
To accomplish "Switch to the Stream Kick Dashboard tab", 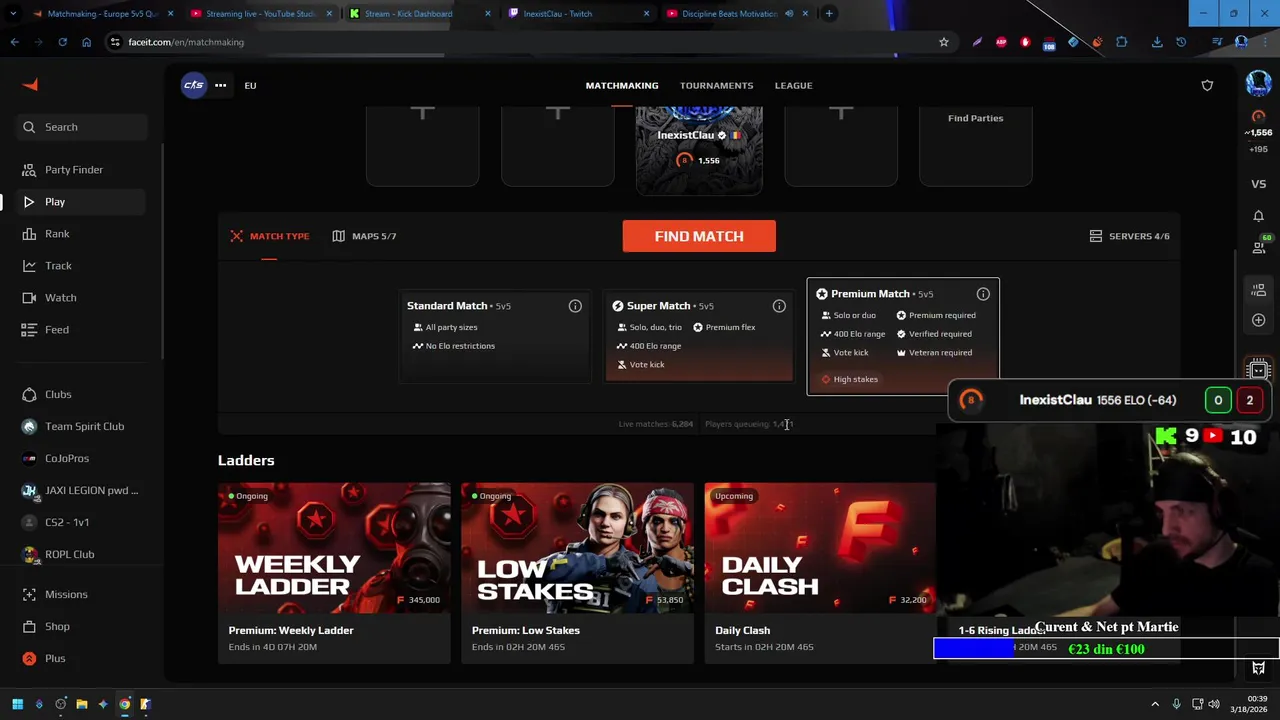I will (x=418, y=14).
